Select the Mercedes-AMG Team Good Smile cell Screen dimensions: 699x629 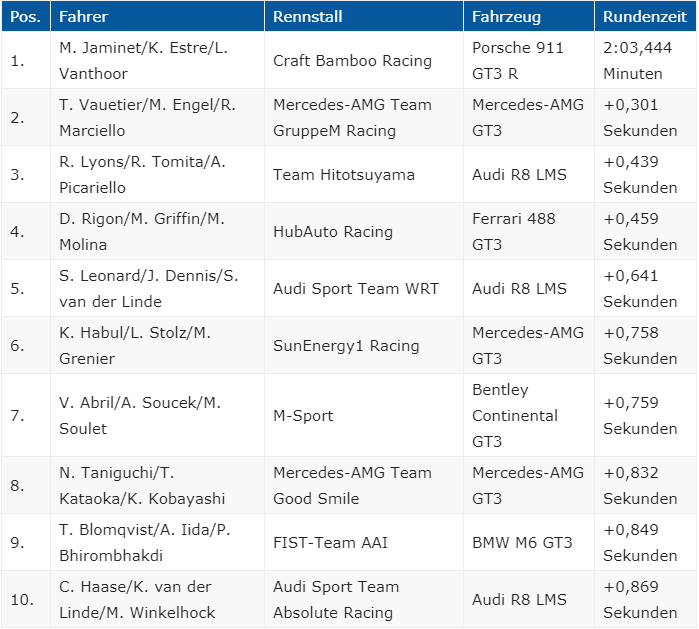pyautogui.click(x=364, y=485)
